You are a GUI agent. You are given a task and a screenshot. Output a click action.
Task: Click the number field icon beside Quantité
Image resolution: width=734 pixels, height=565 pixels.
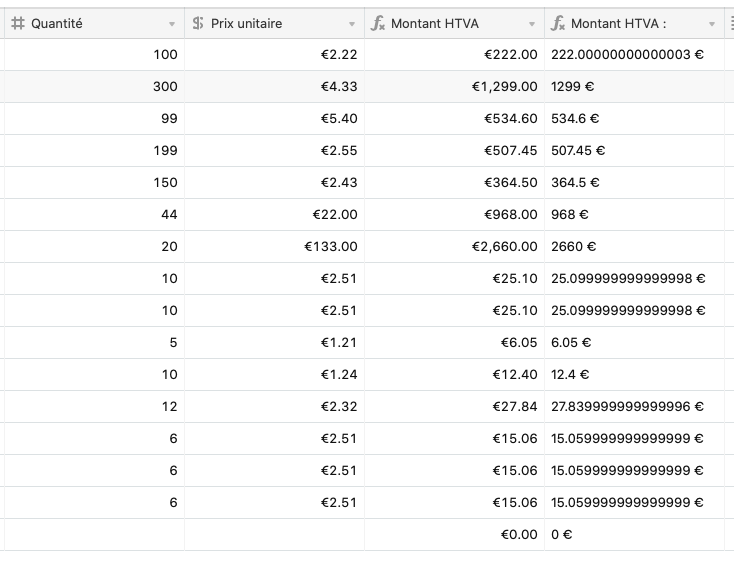click(18, 23)
